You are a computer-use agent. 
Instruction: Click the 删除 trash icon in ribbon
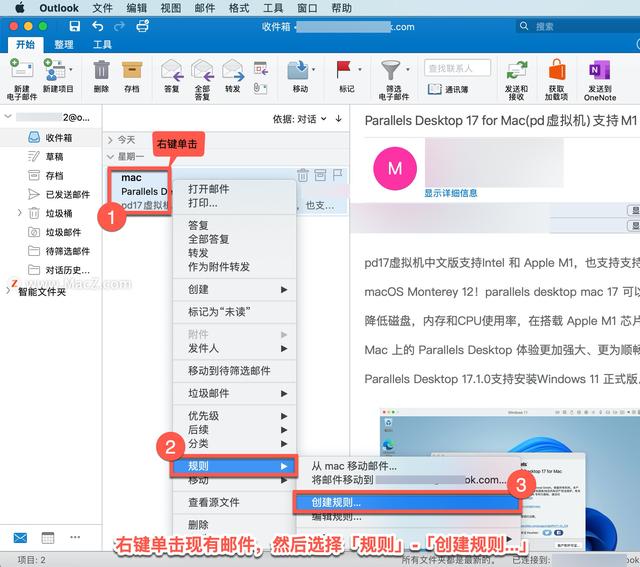coord(101,70)
